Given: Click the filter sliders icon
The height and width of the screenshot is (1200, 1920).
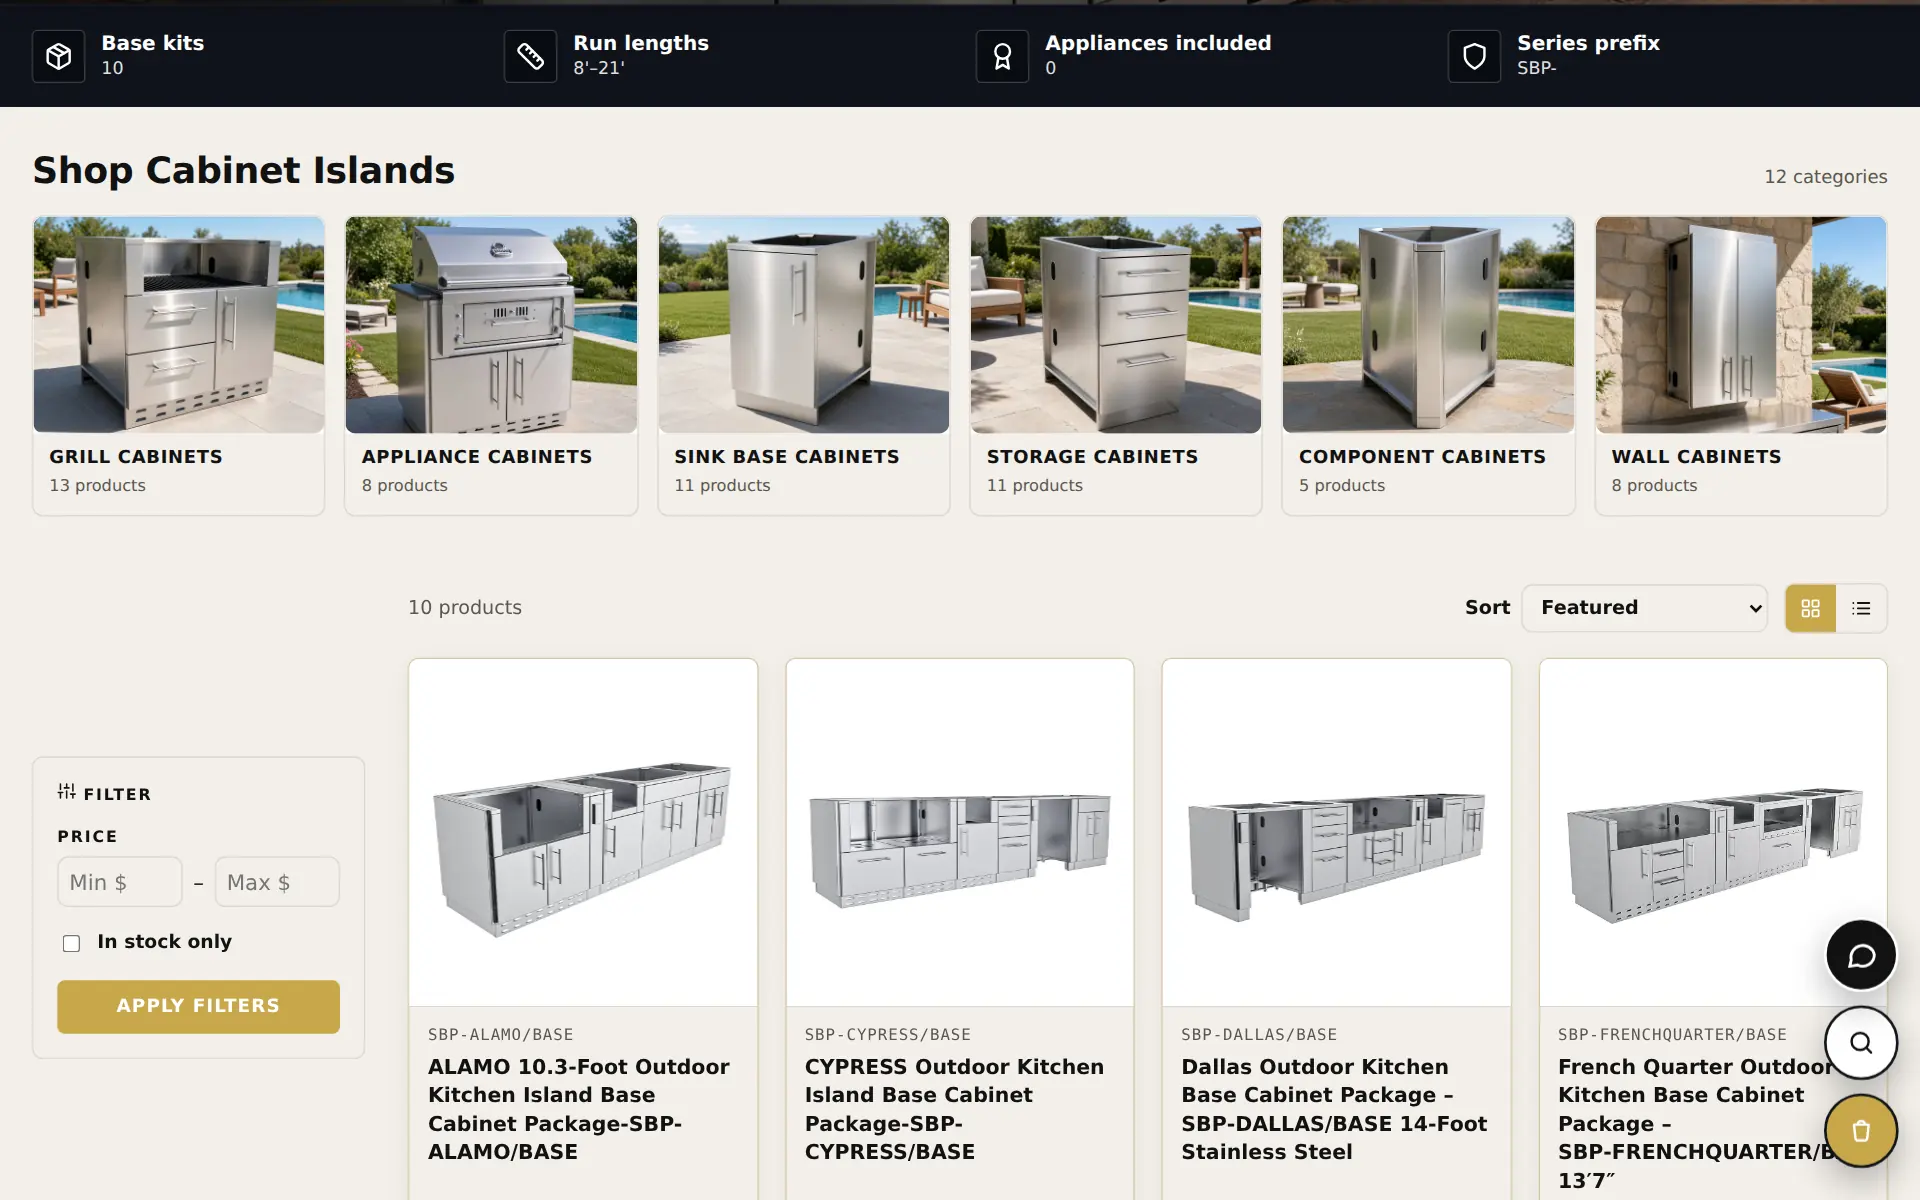Looking at the screenshot, I should point(66,792).
